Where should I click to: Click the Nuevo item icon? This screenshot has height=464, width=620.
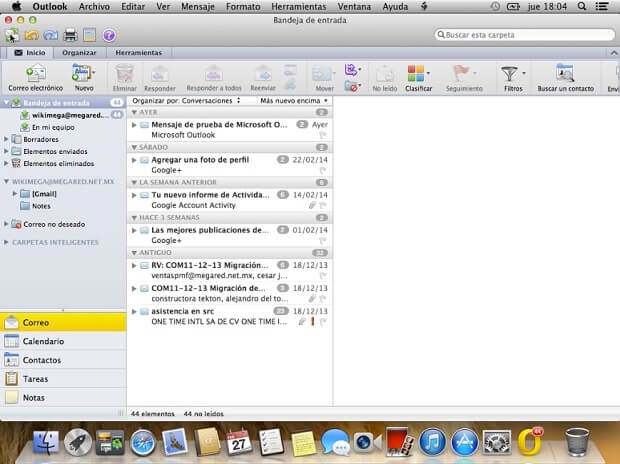coord(82,74)
